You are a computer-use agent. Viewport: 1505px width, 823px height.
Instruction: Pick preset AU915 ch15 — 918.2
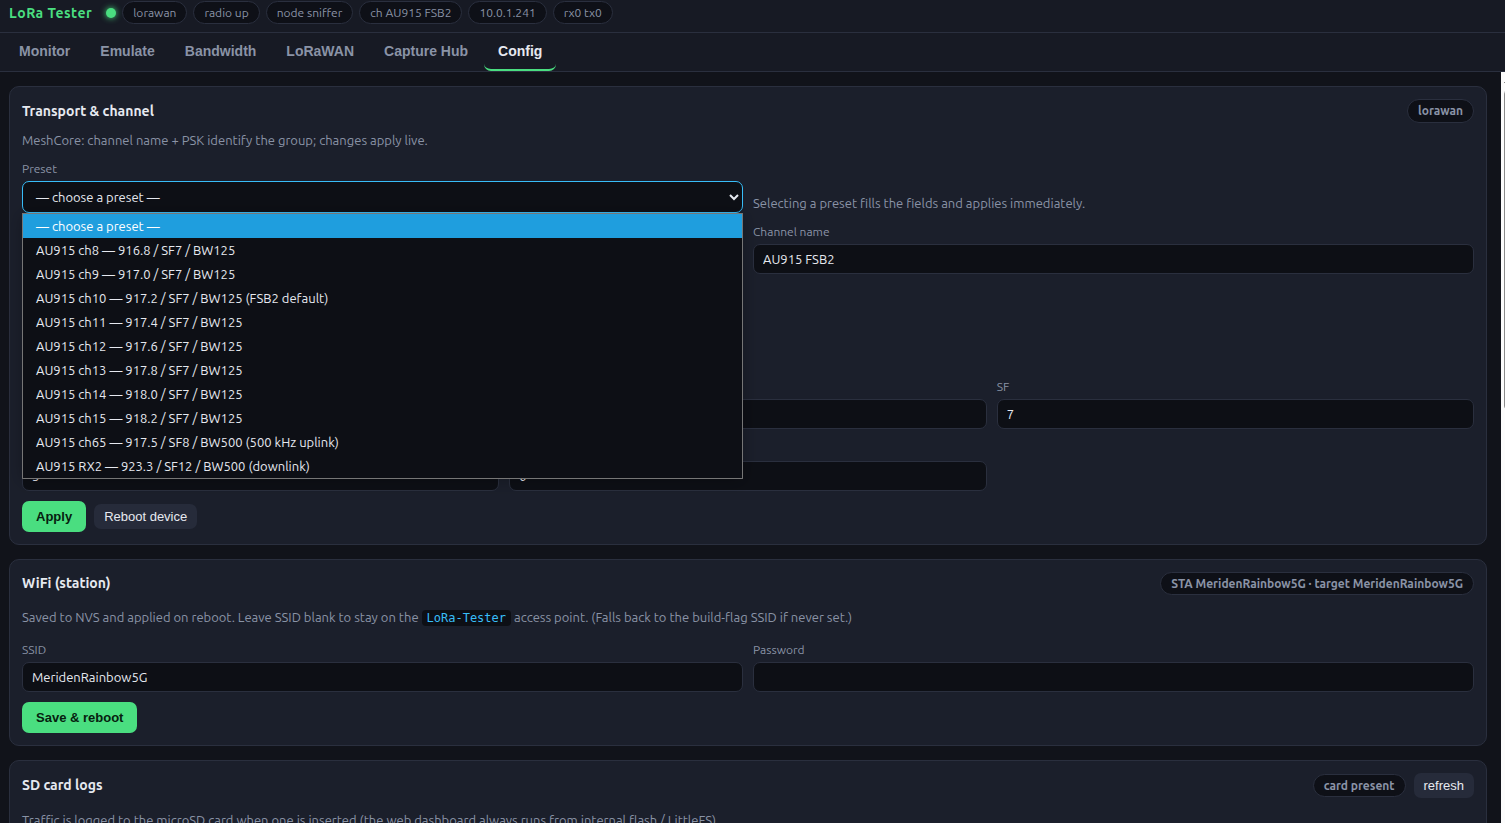(x=382, y=418)
